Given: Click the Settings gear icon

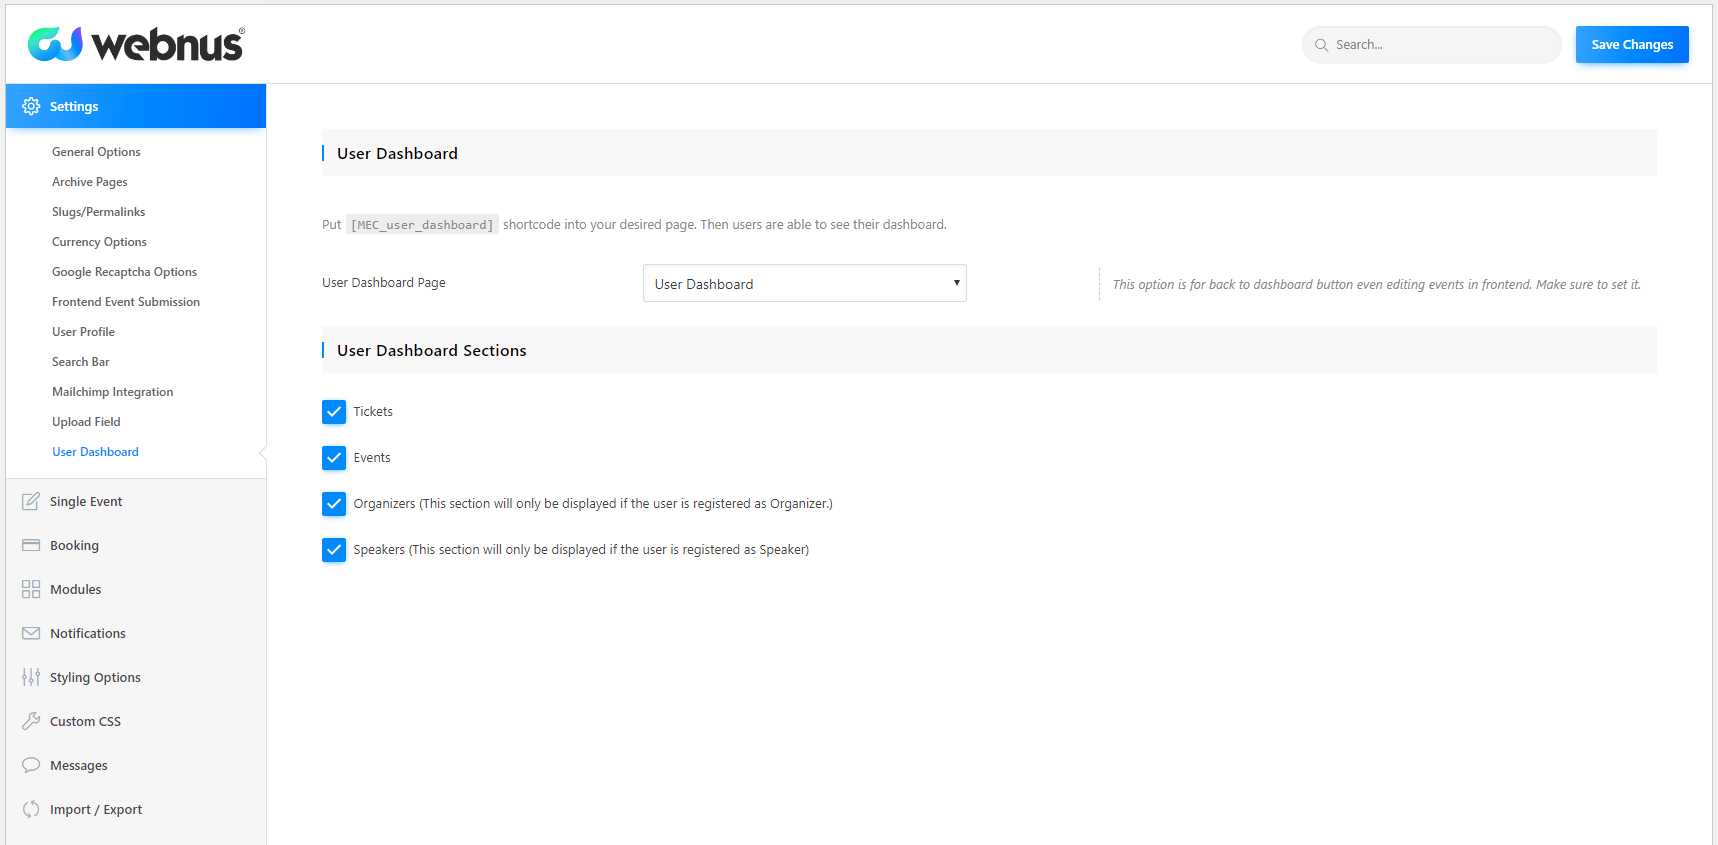Looking at the screenshot, I should [x=31, y=106].
